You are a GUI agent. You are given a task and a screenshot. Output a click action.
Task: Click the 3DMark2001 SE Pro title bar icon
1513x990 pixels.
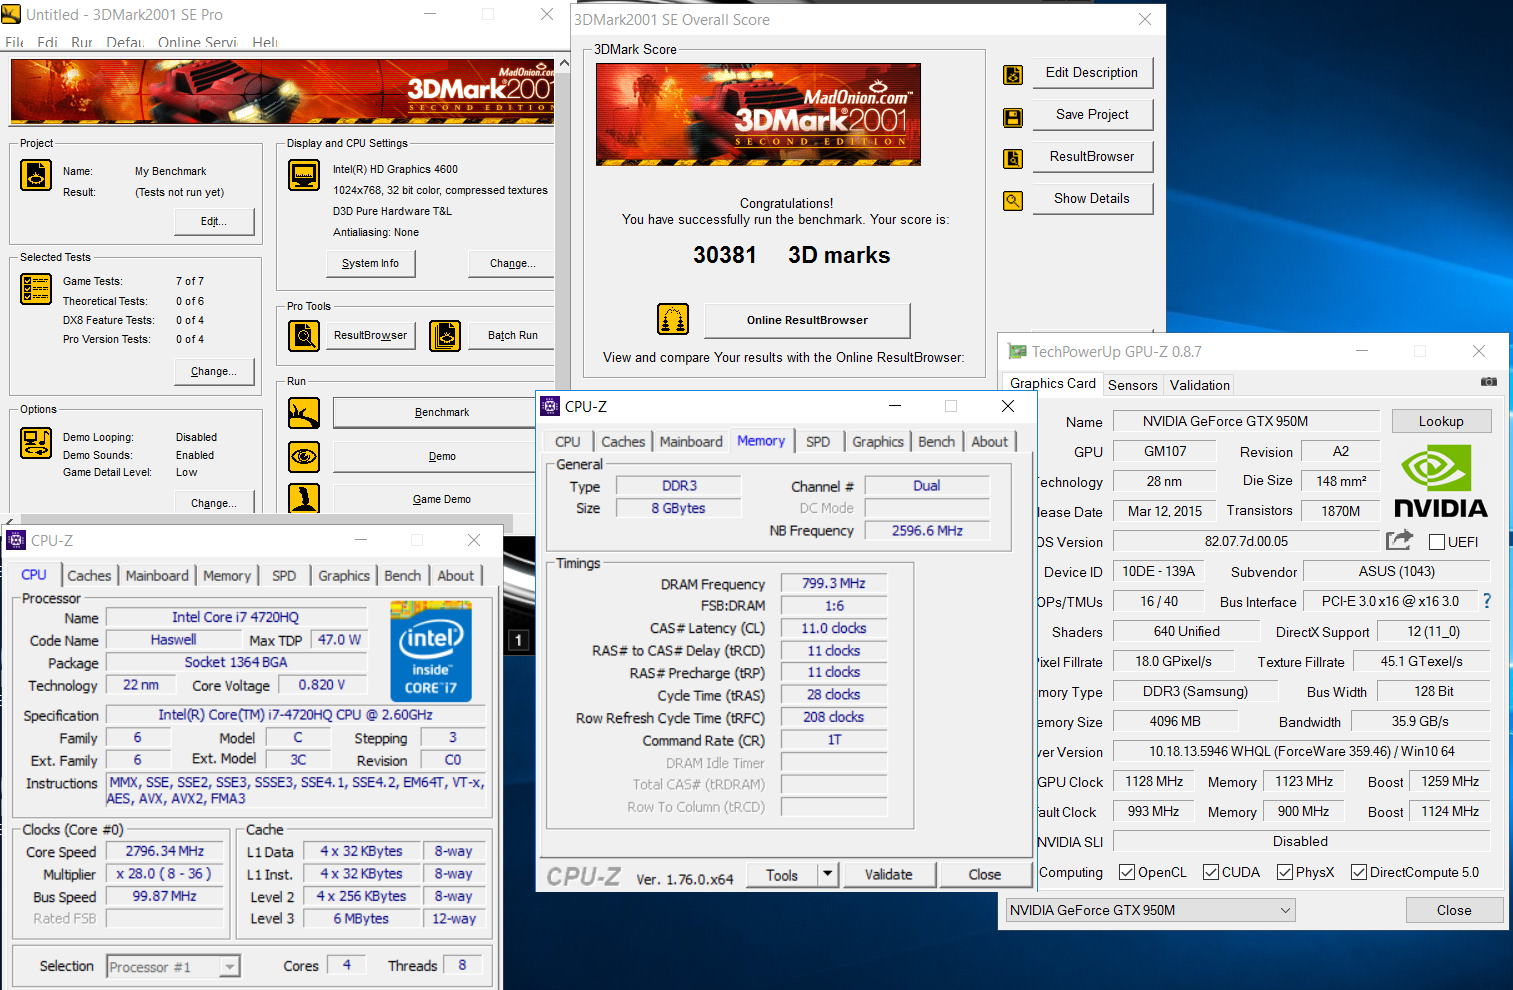(11, 14)
